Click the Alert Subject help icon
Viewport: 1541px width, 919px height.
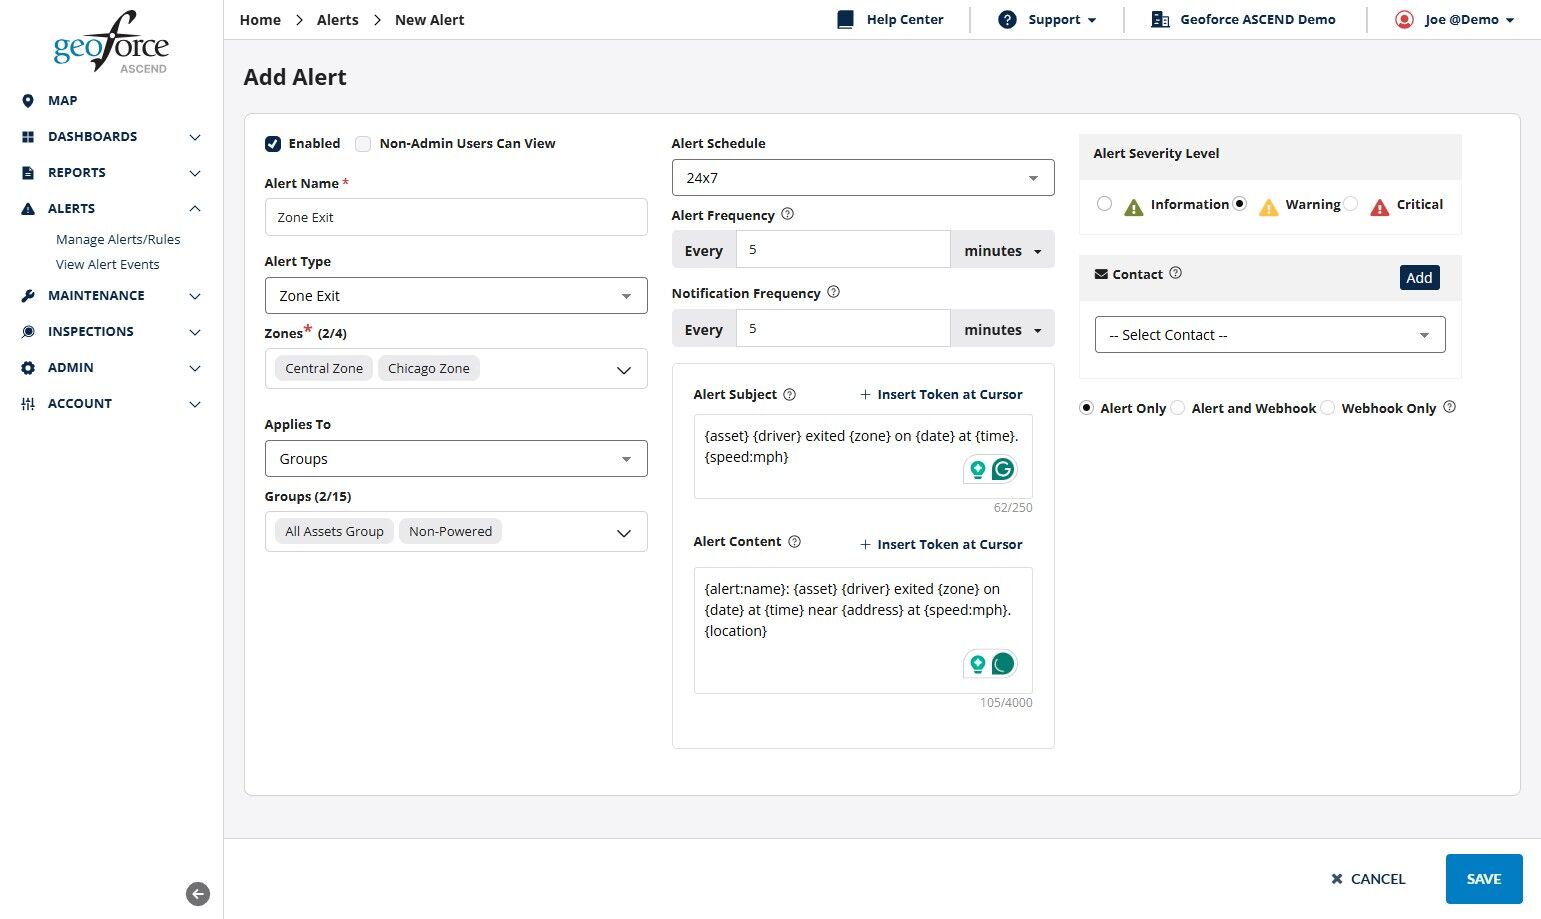pyautogui.click(x=789, y=394)
